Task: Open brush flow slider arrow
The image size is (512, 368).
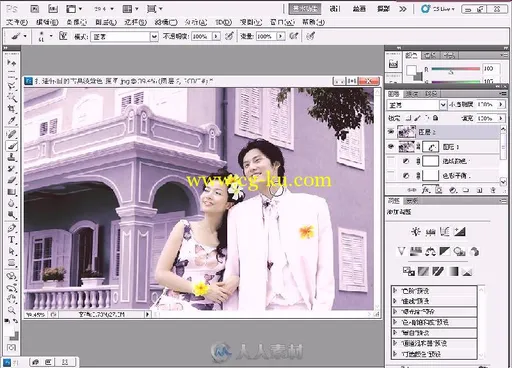Action: click(281, 36)
